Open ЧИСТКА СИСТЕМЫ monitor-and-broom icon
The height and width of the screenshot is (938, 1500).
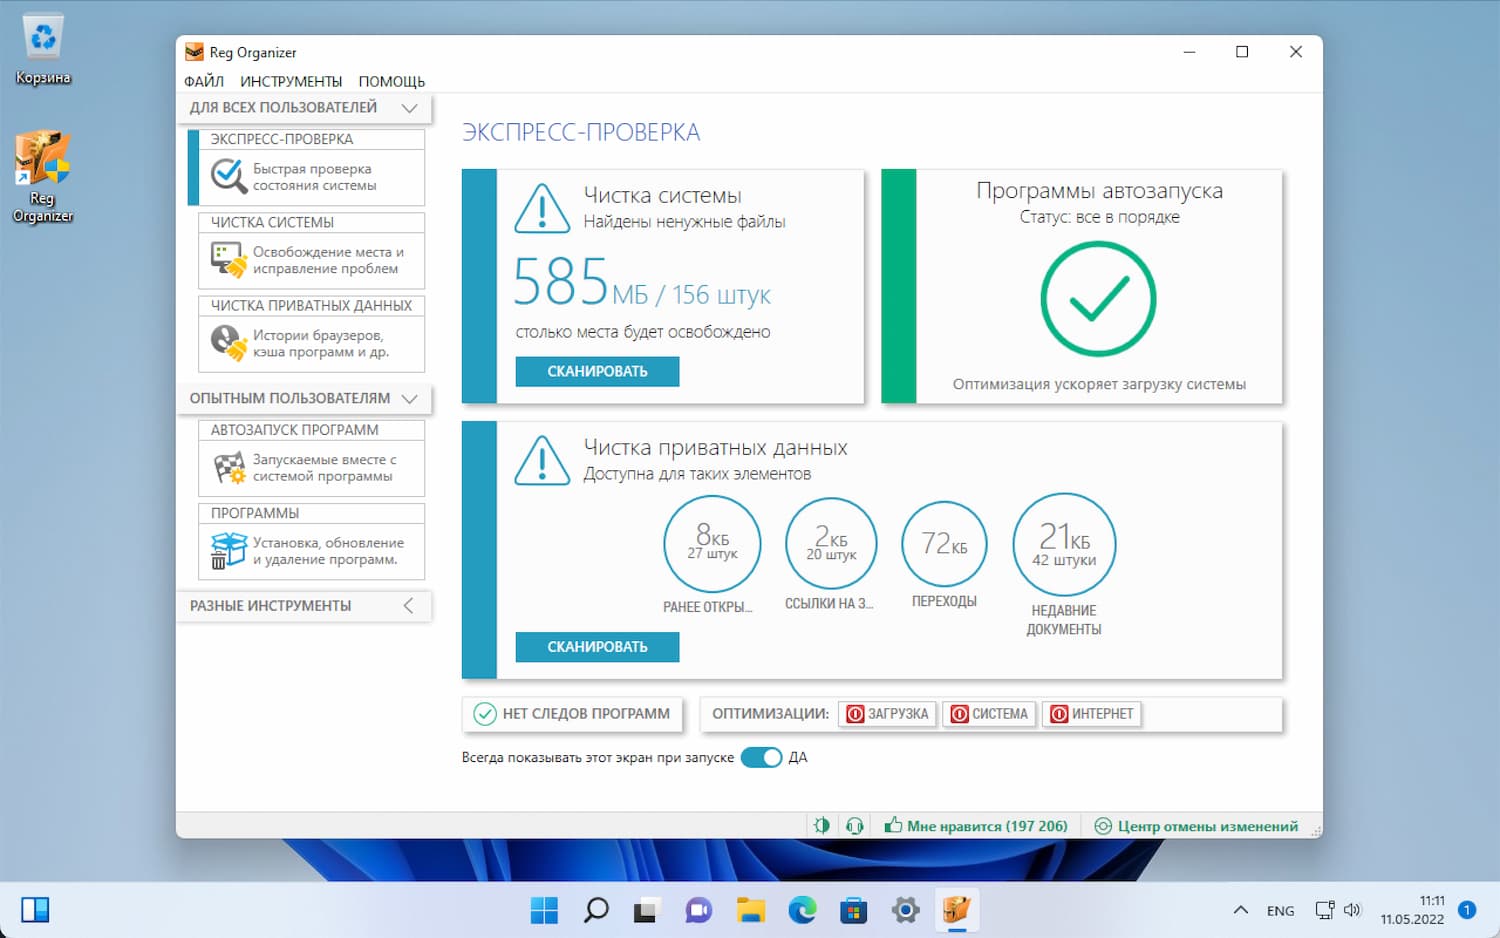[229, 260]
